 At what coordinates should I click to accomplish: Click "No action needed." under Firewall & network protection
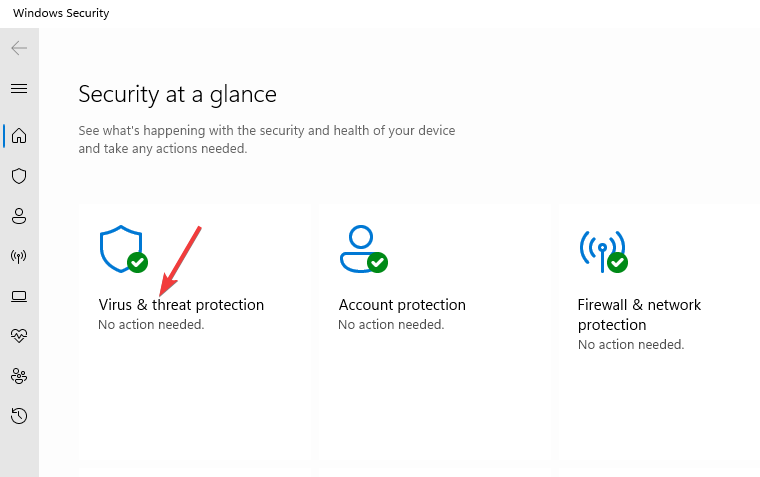631,345
